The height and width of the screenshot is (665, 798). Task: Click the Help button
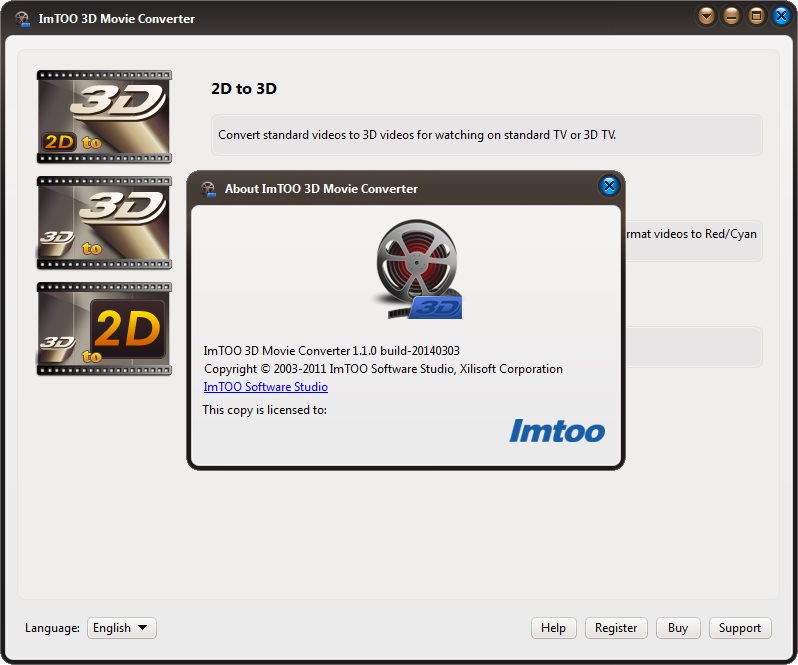pyautogui.click(x=553, y=628)
